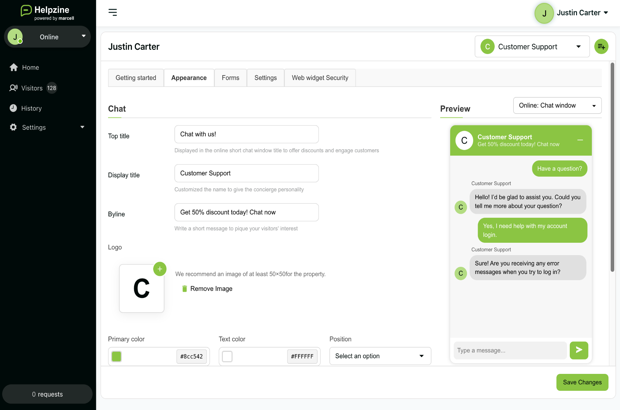
Task: Click the green plus on the logo
Action: pyautogui.click(x=160, y=268)
